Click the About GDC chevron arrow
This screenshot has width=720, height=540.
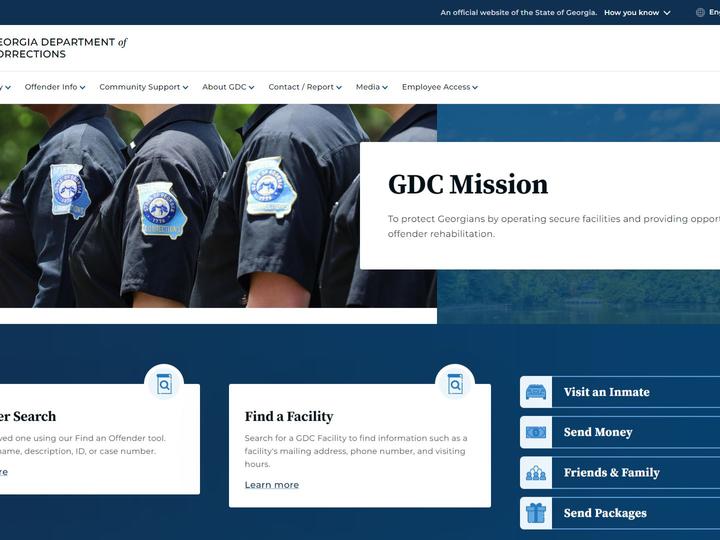(x=251, y=87)
